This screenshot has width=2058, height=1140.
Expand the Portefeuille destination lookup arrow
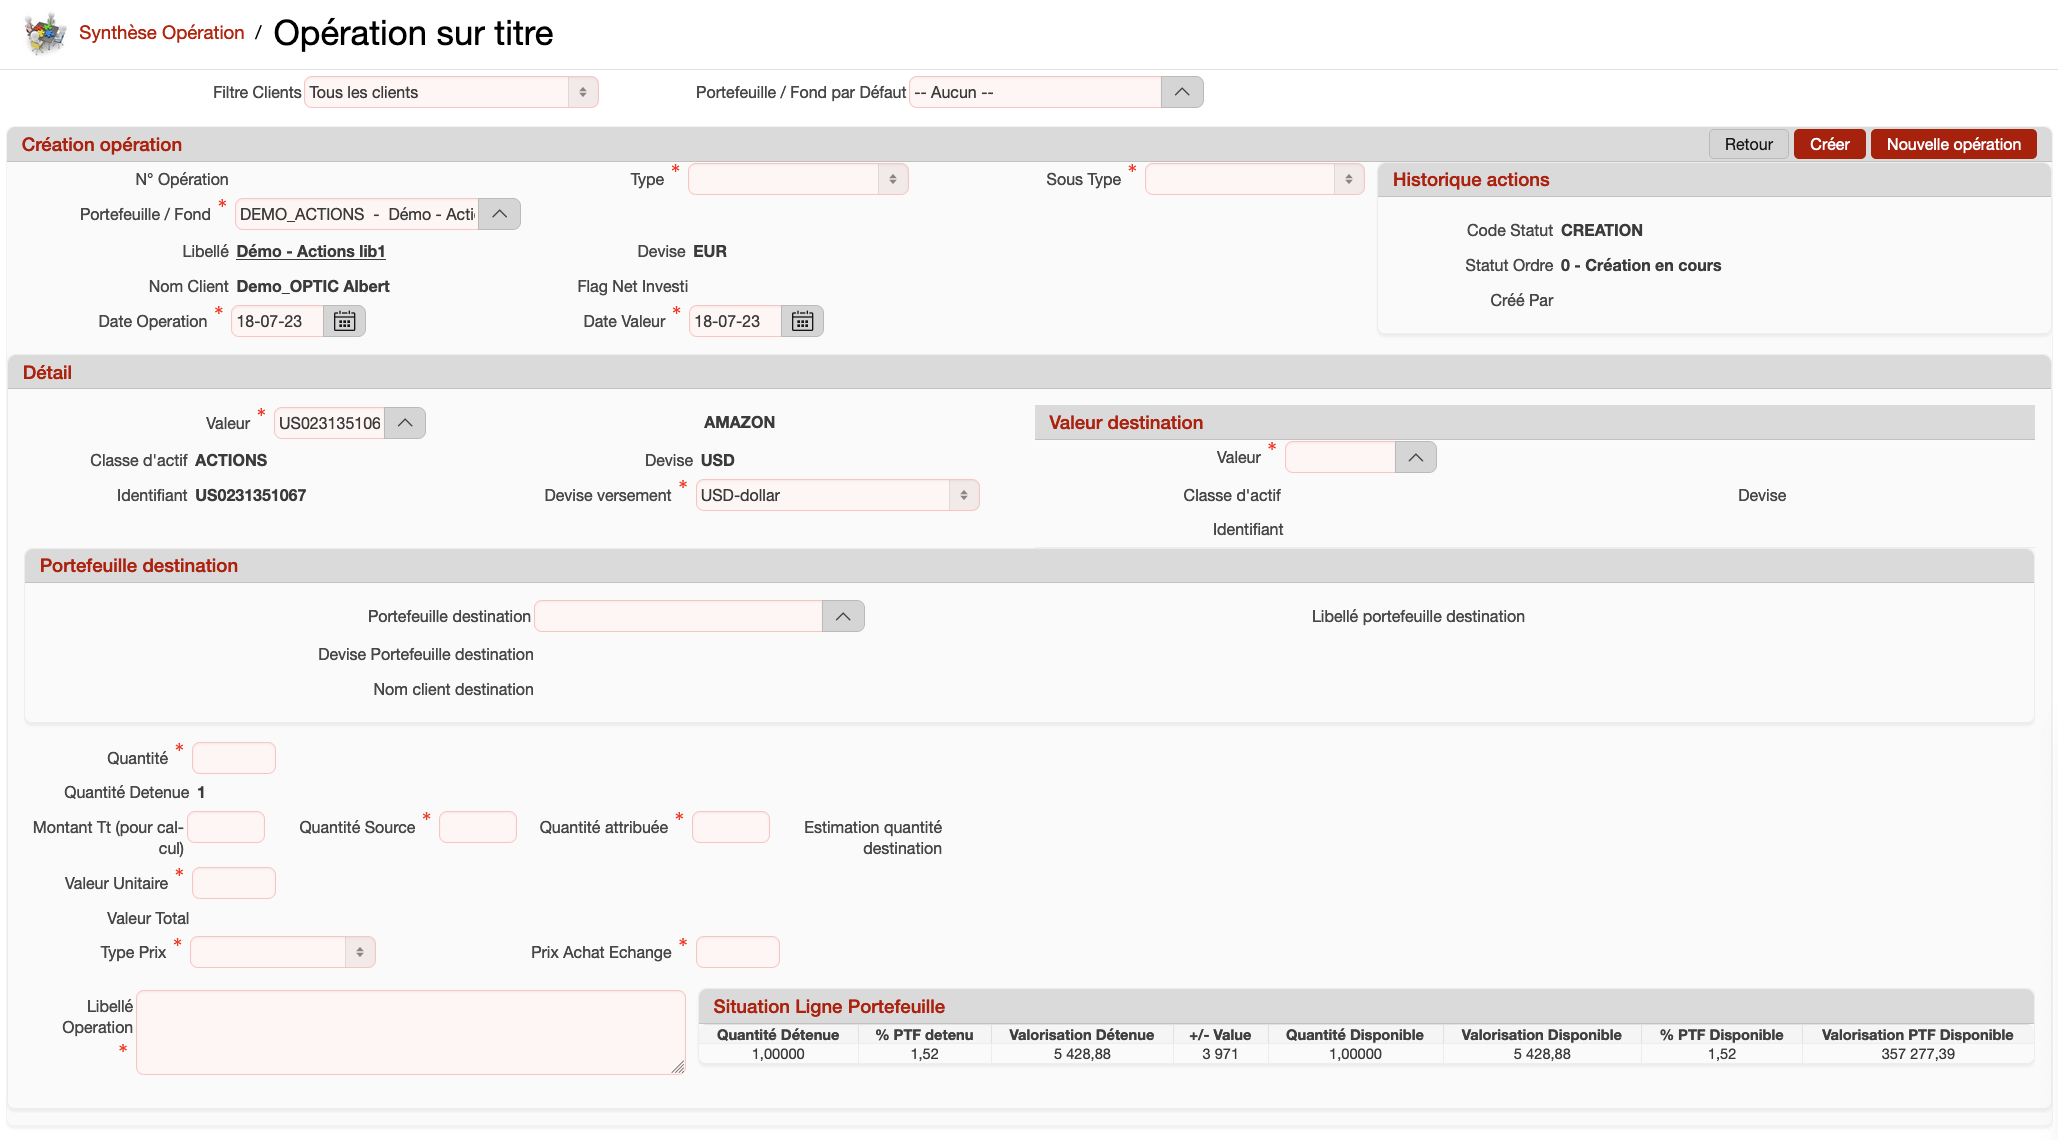tap(843, 616)
